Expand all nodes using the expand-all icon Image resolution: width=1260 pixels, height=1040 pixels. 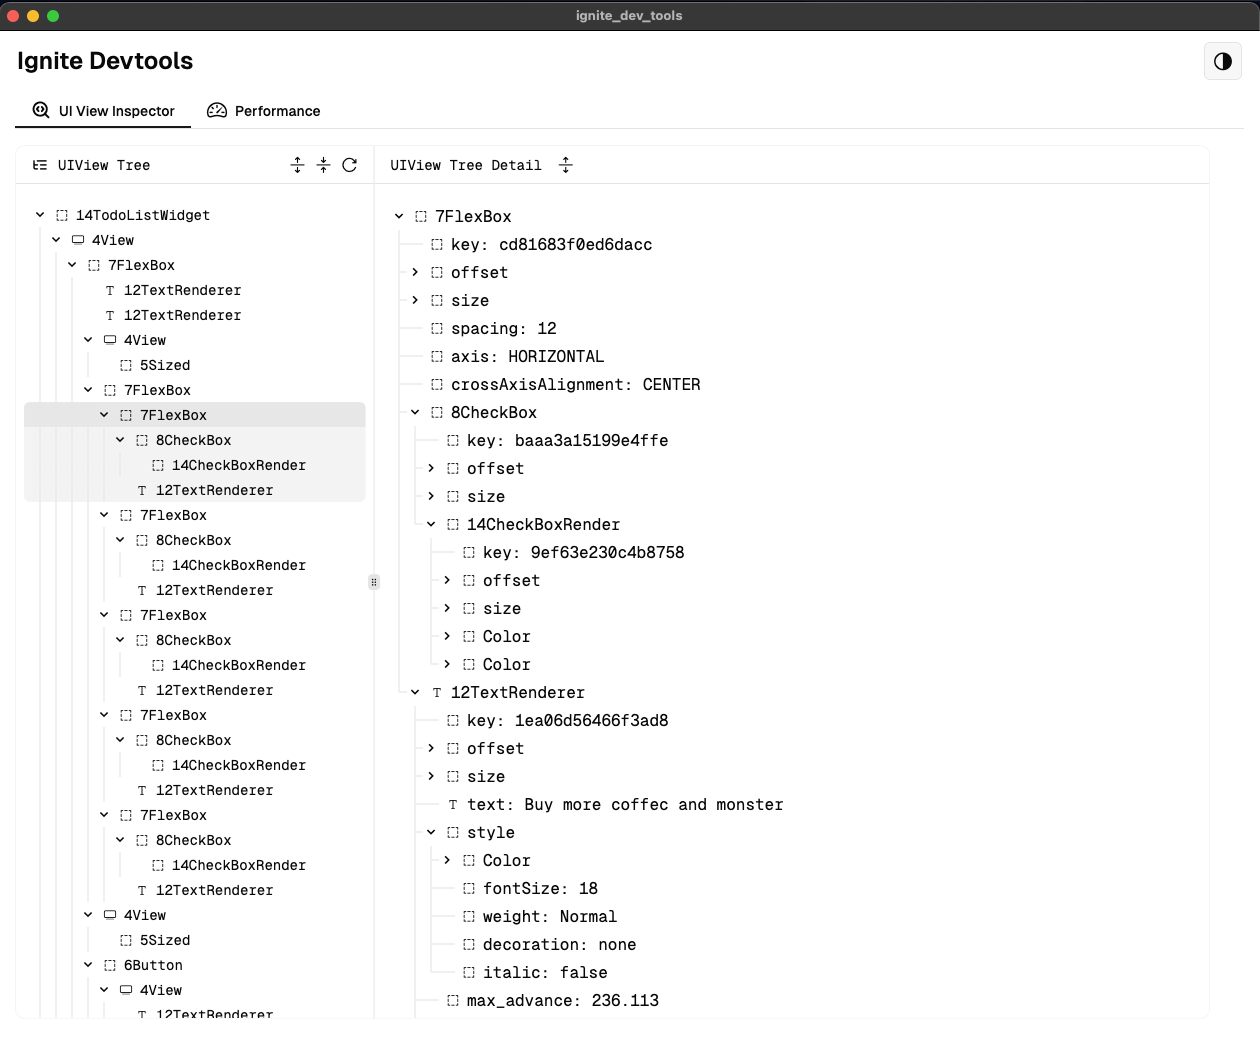pyautogui.click(x=297, y=165)
